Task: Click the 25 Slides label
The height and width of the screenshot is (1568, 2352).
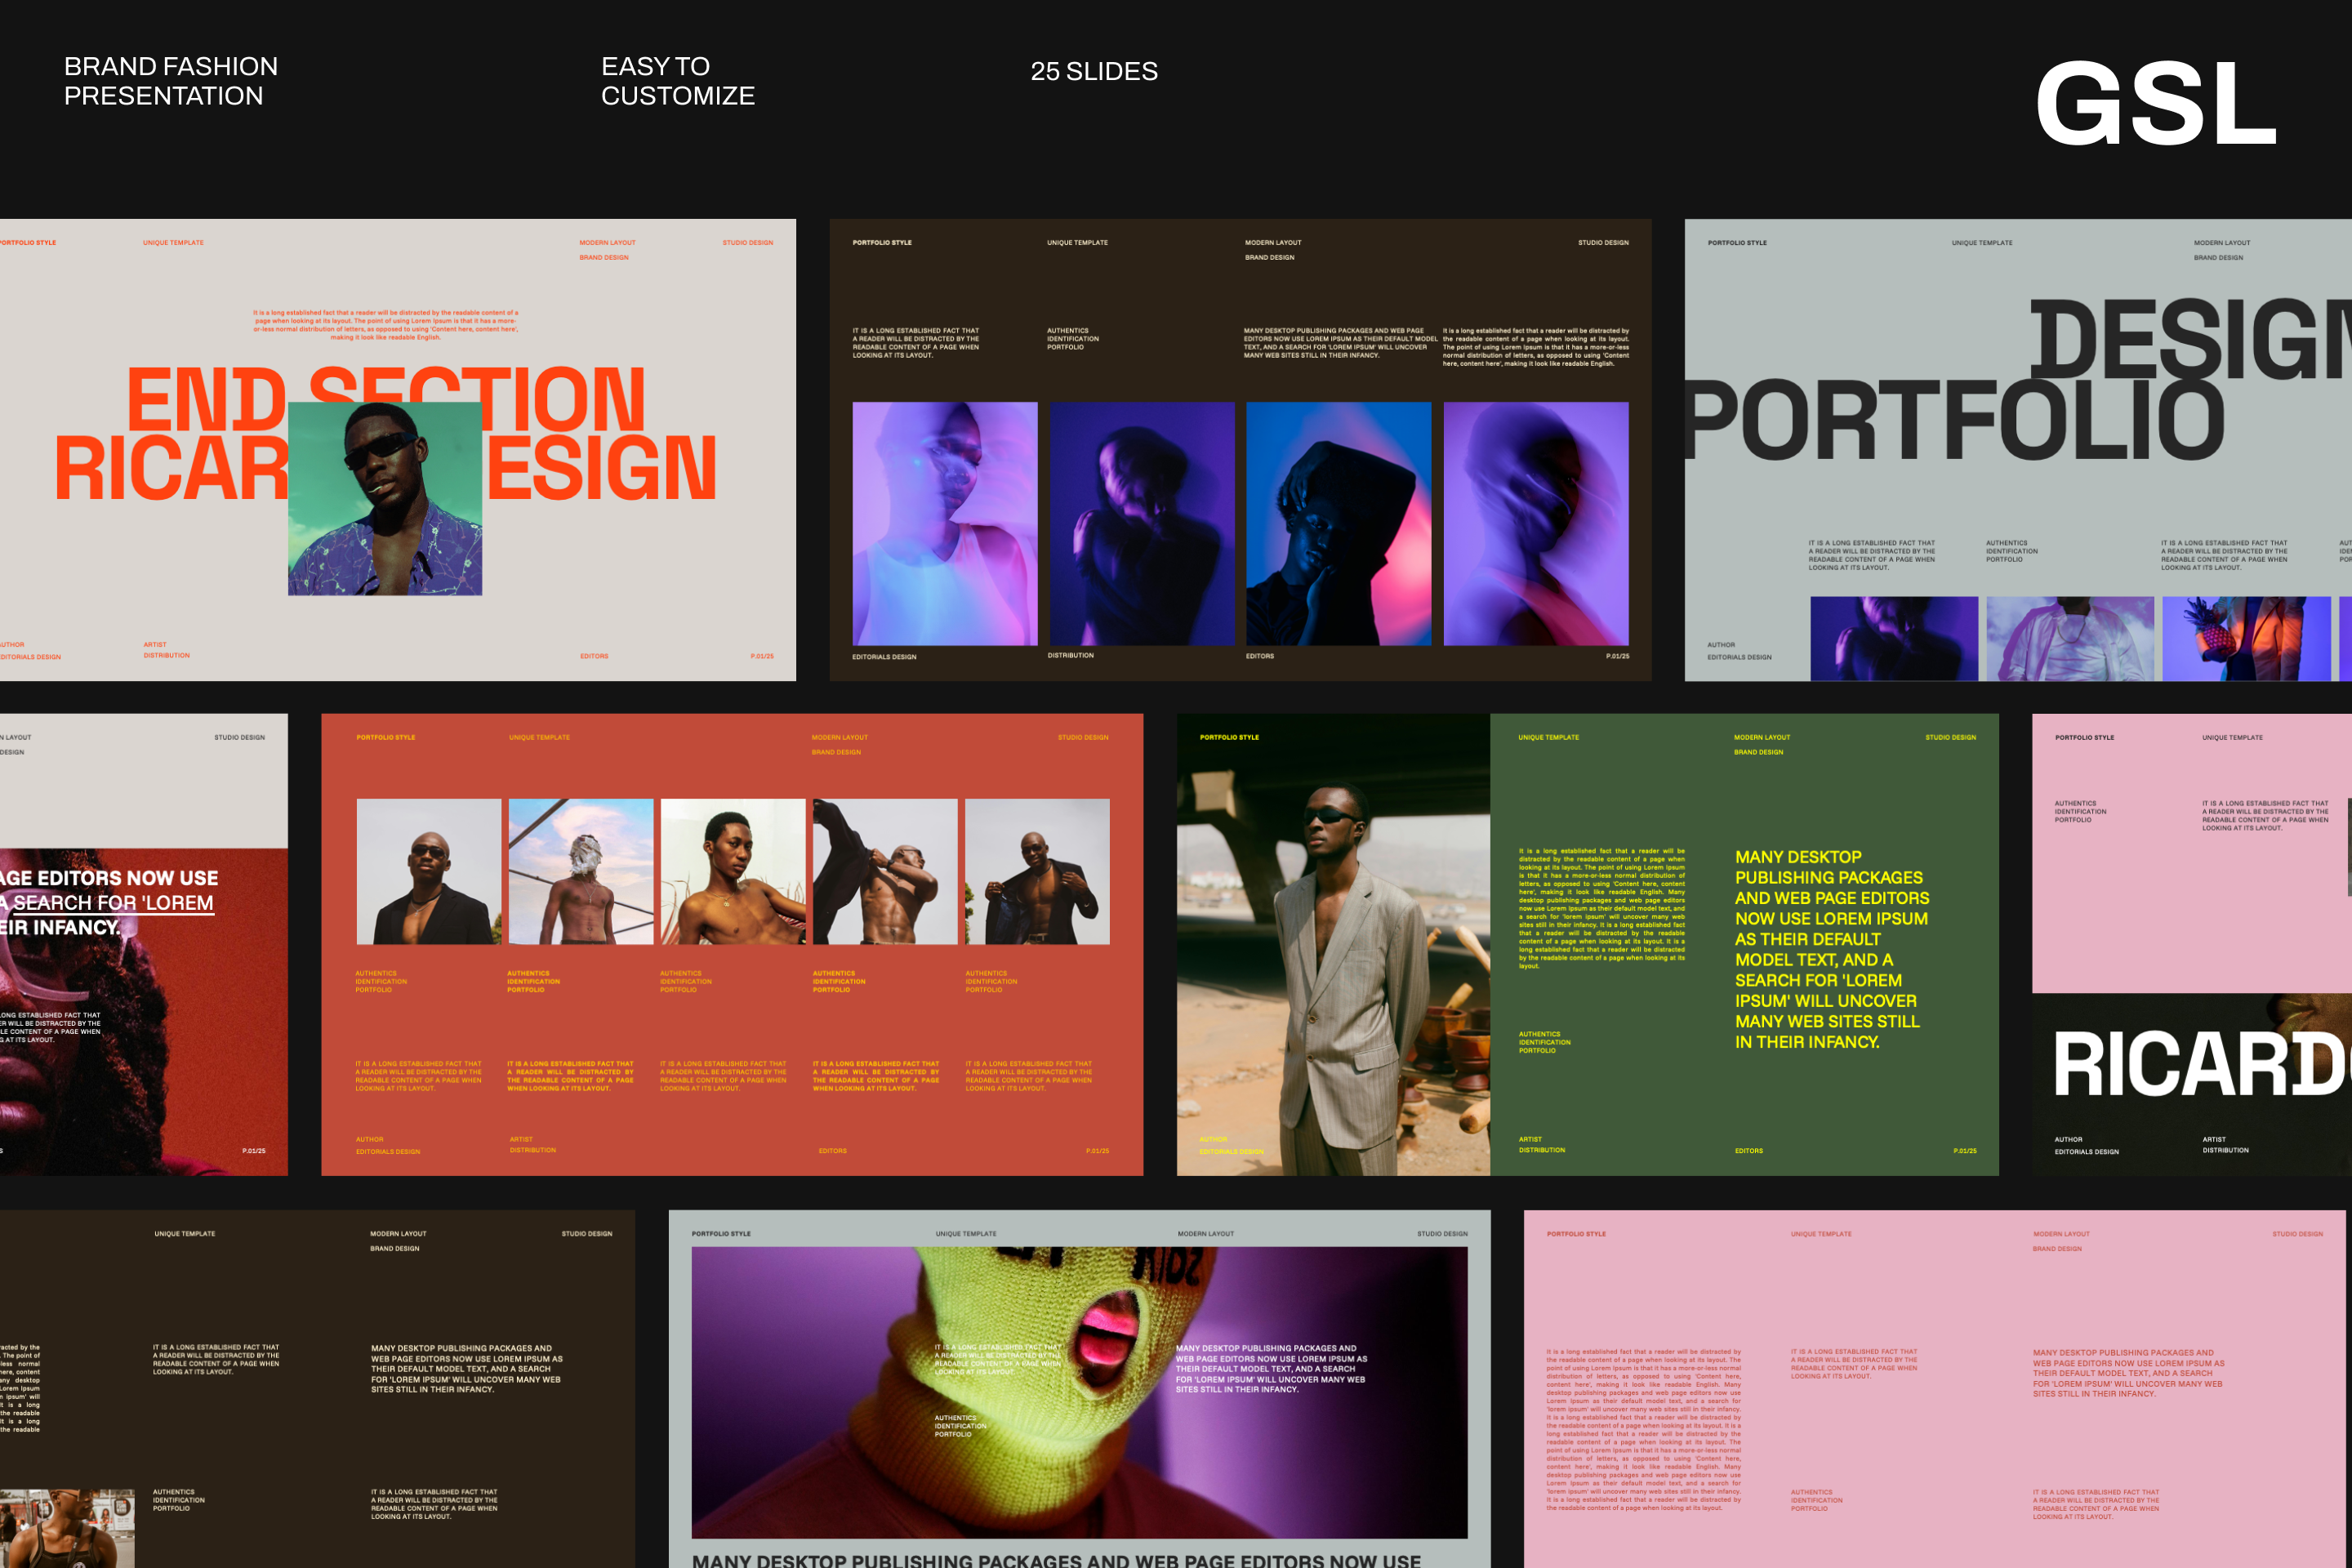Action: (x=1093, y=71)
